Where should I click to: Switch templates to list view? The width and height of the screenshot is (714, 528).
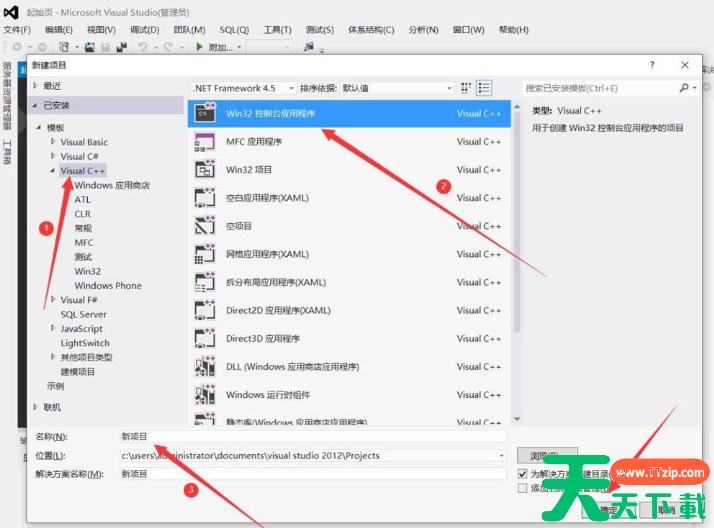[484, 88]
